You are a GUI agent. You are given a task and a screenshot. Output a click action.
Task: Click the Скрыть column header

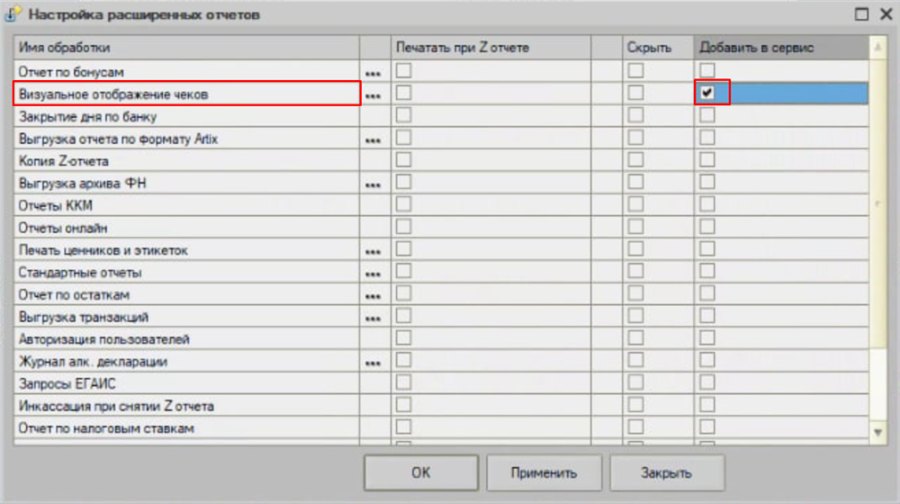tap(658, 48)
